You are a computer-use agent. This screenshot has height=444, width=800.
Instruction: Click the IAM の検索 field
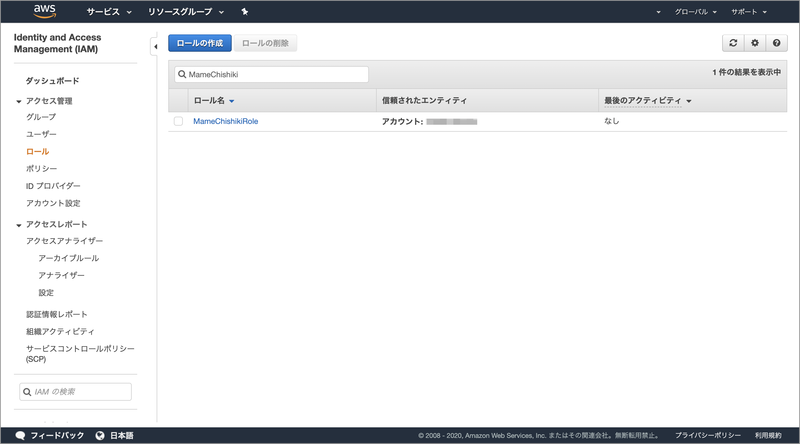click(76, 392)
